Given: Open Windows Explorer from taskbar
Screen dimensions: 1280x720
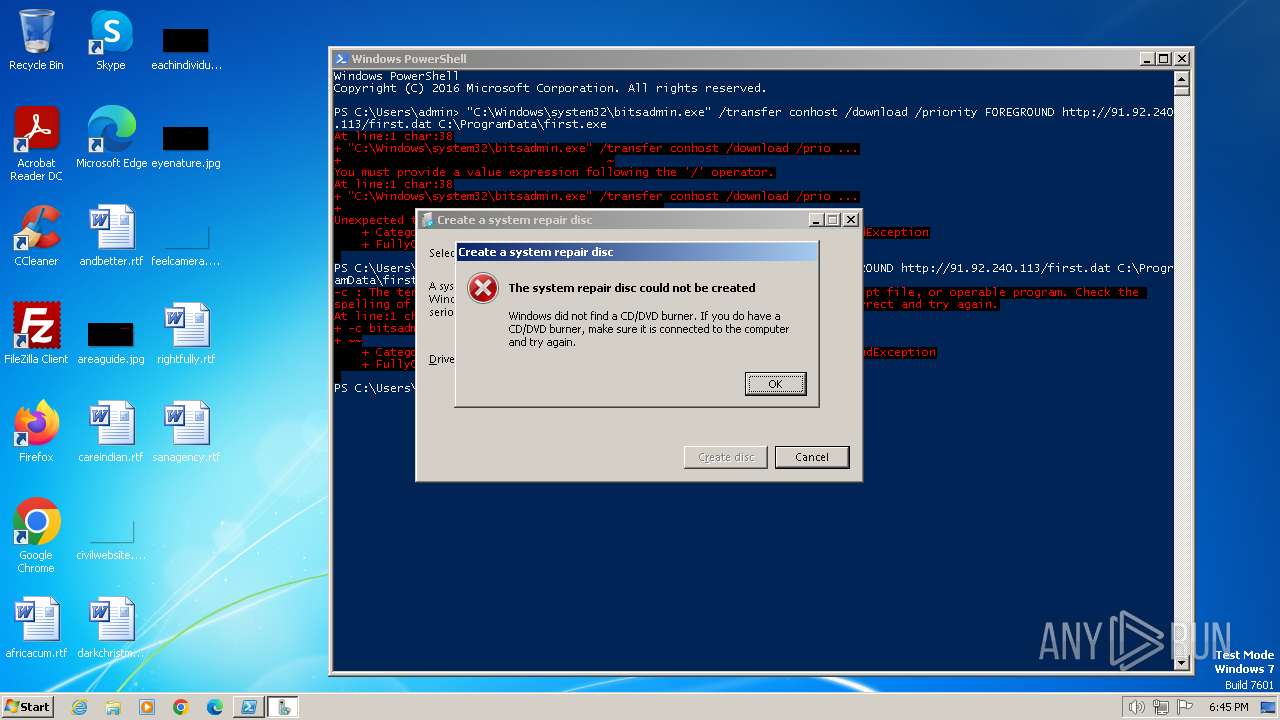Looking at the screenshot, I should pos(113,707).
